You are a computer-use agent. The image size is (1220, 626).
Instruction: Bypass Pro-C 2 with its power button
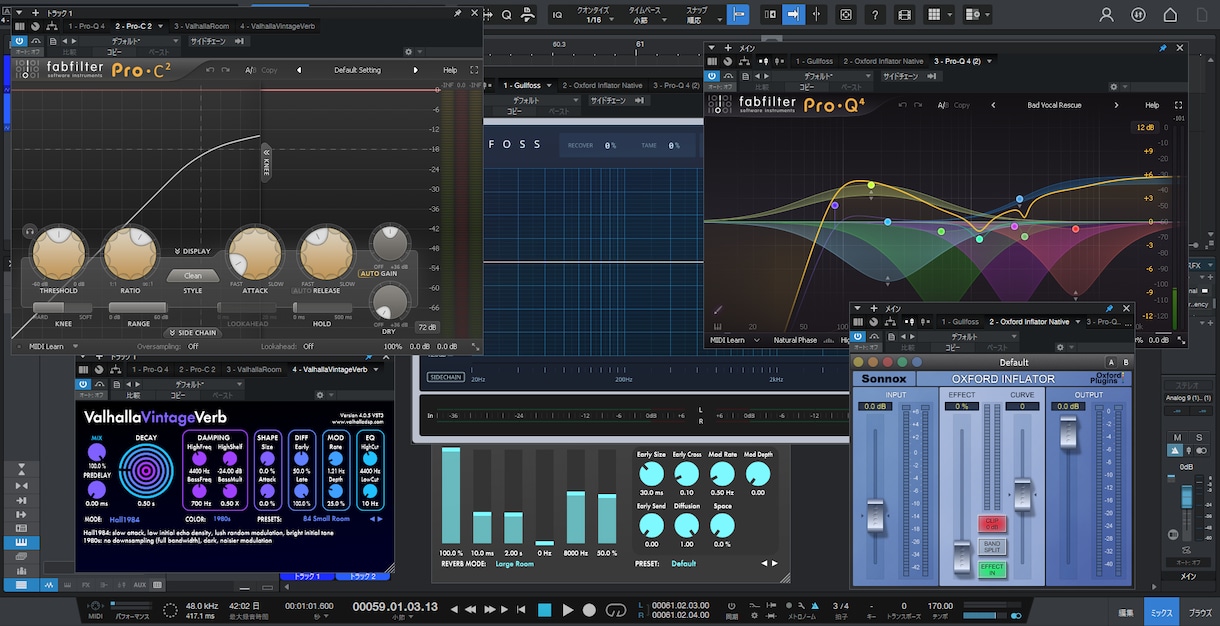point(19,40)
